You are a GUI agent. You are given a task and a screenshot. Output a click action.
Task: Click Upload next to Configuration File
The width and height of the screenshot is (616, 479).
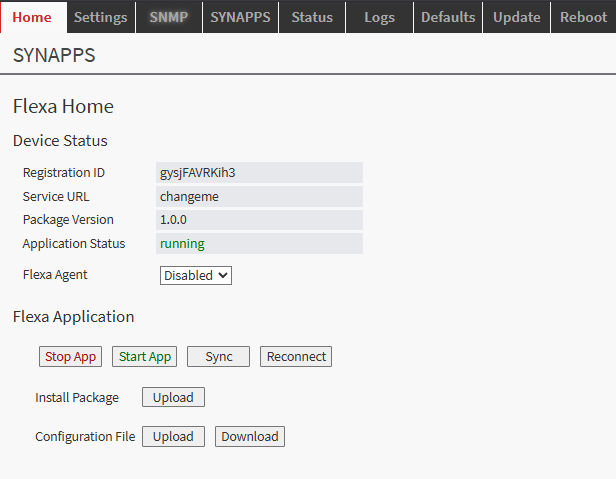[173, 437]
